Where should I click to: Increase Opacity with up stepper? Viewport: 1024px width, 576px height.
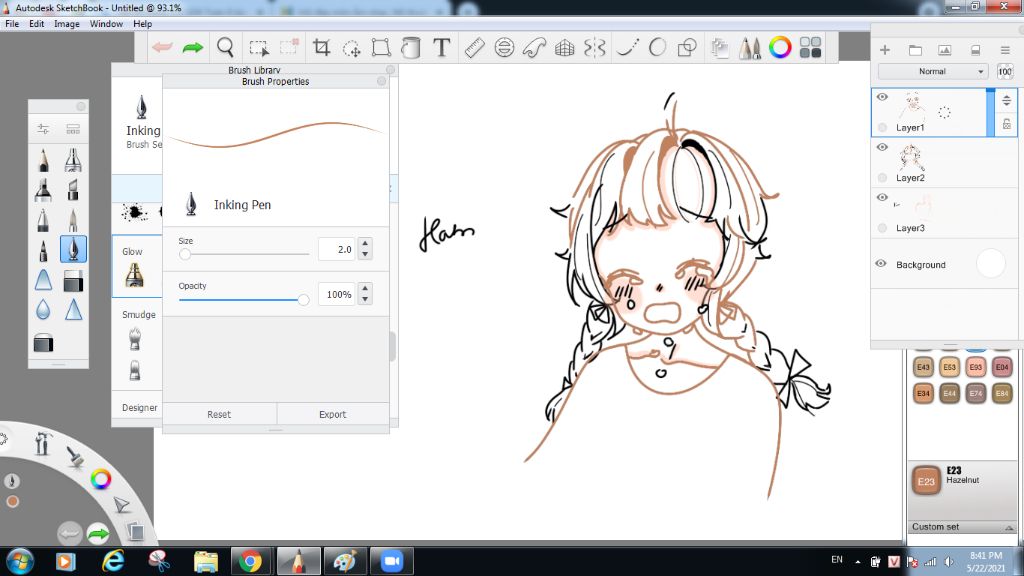[365, 289]
